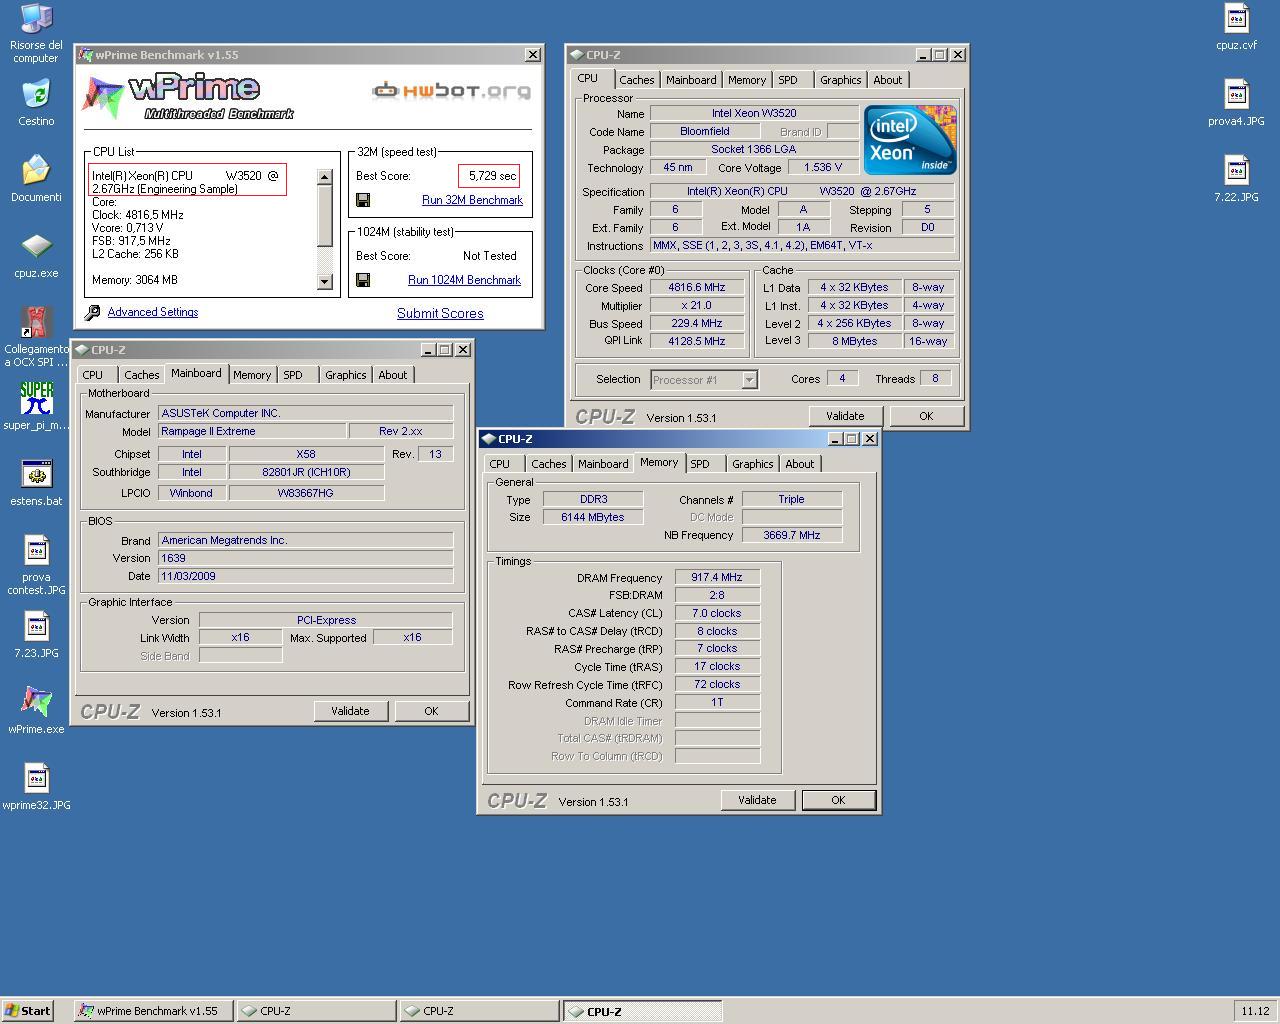
Task: Select the wprime32.JPG desktop file
Action: click(x=36, y=787)
